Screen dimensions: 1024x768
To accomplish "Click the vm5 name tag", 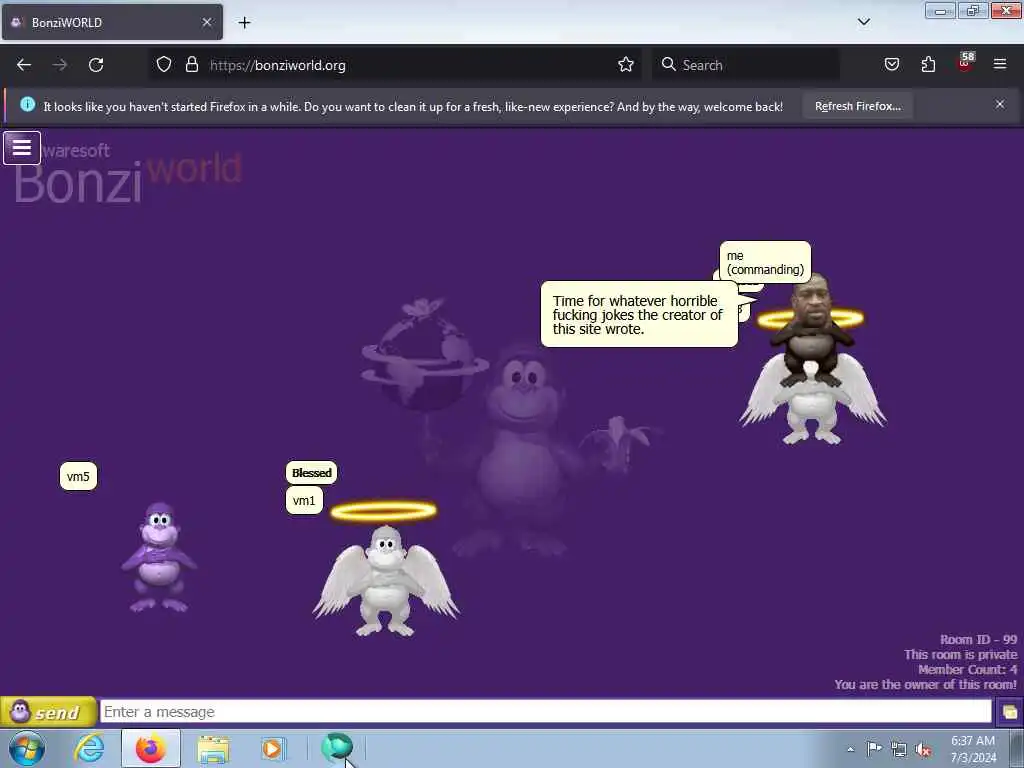I will pos(78,477).
